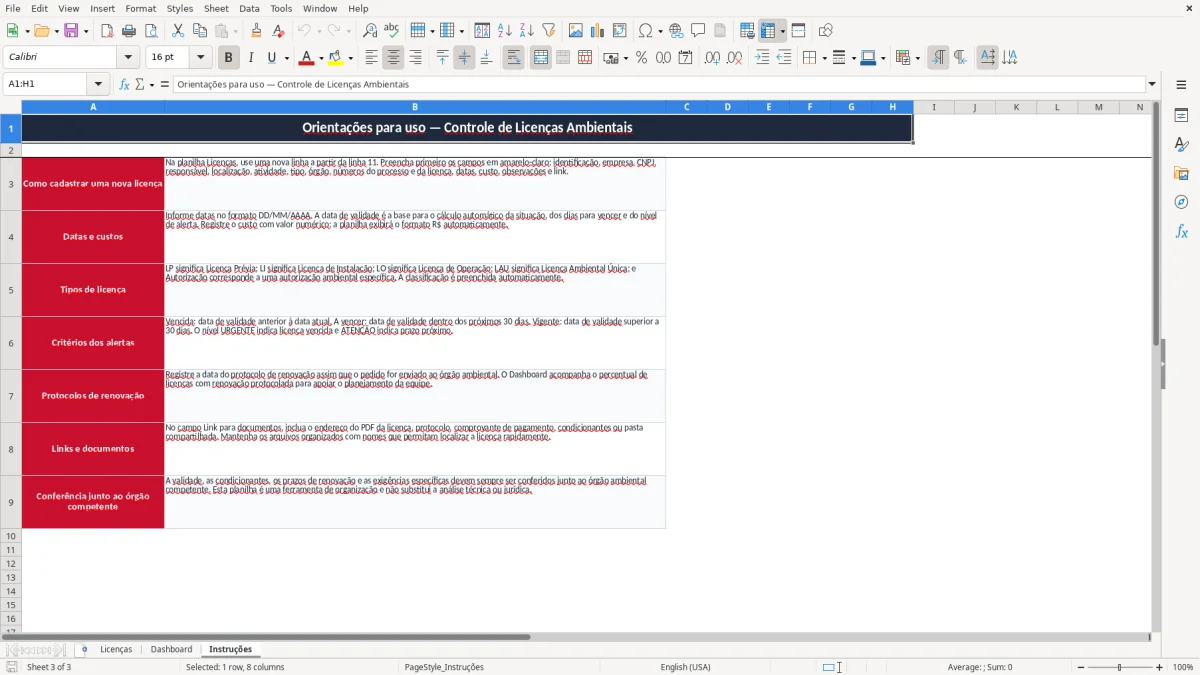
Task: Switch to the Licenças sheet tab
Action: pyautogui.click(x=116, y=649)
